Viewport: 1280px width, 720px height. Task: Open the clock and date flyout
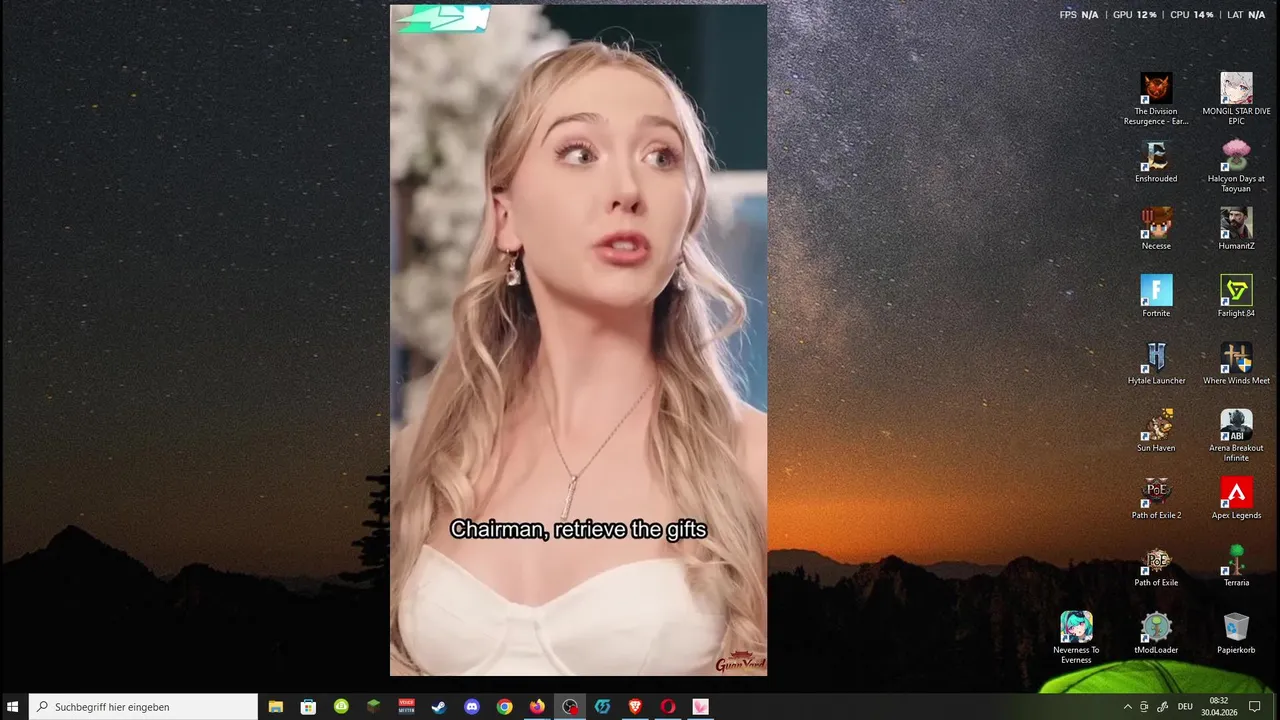tap(1219, 706)
